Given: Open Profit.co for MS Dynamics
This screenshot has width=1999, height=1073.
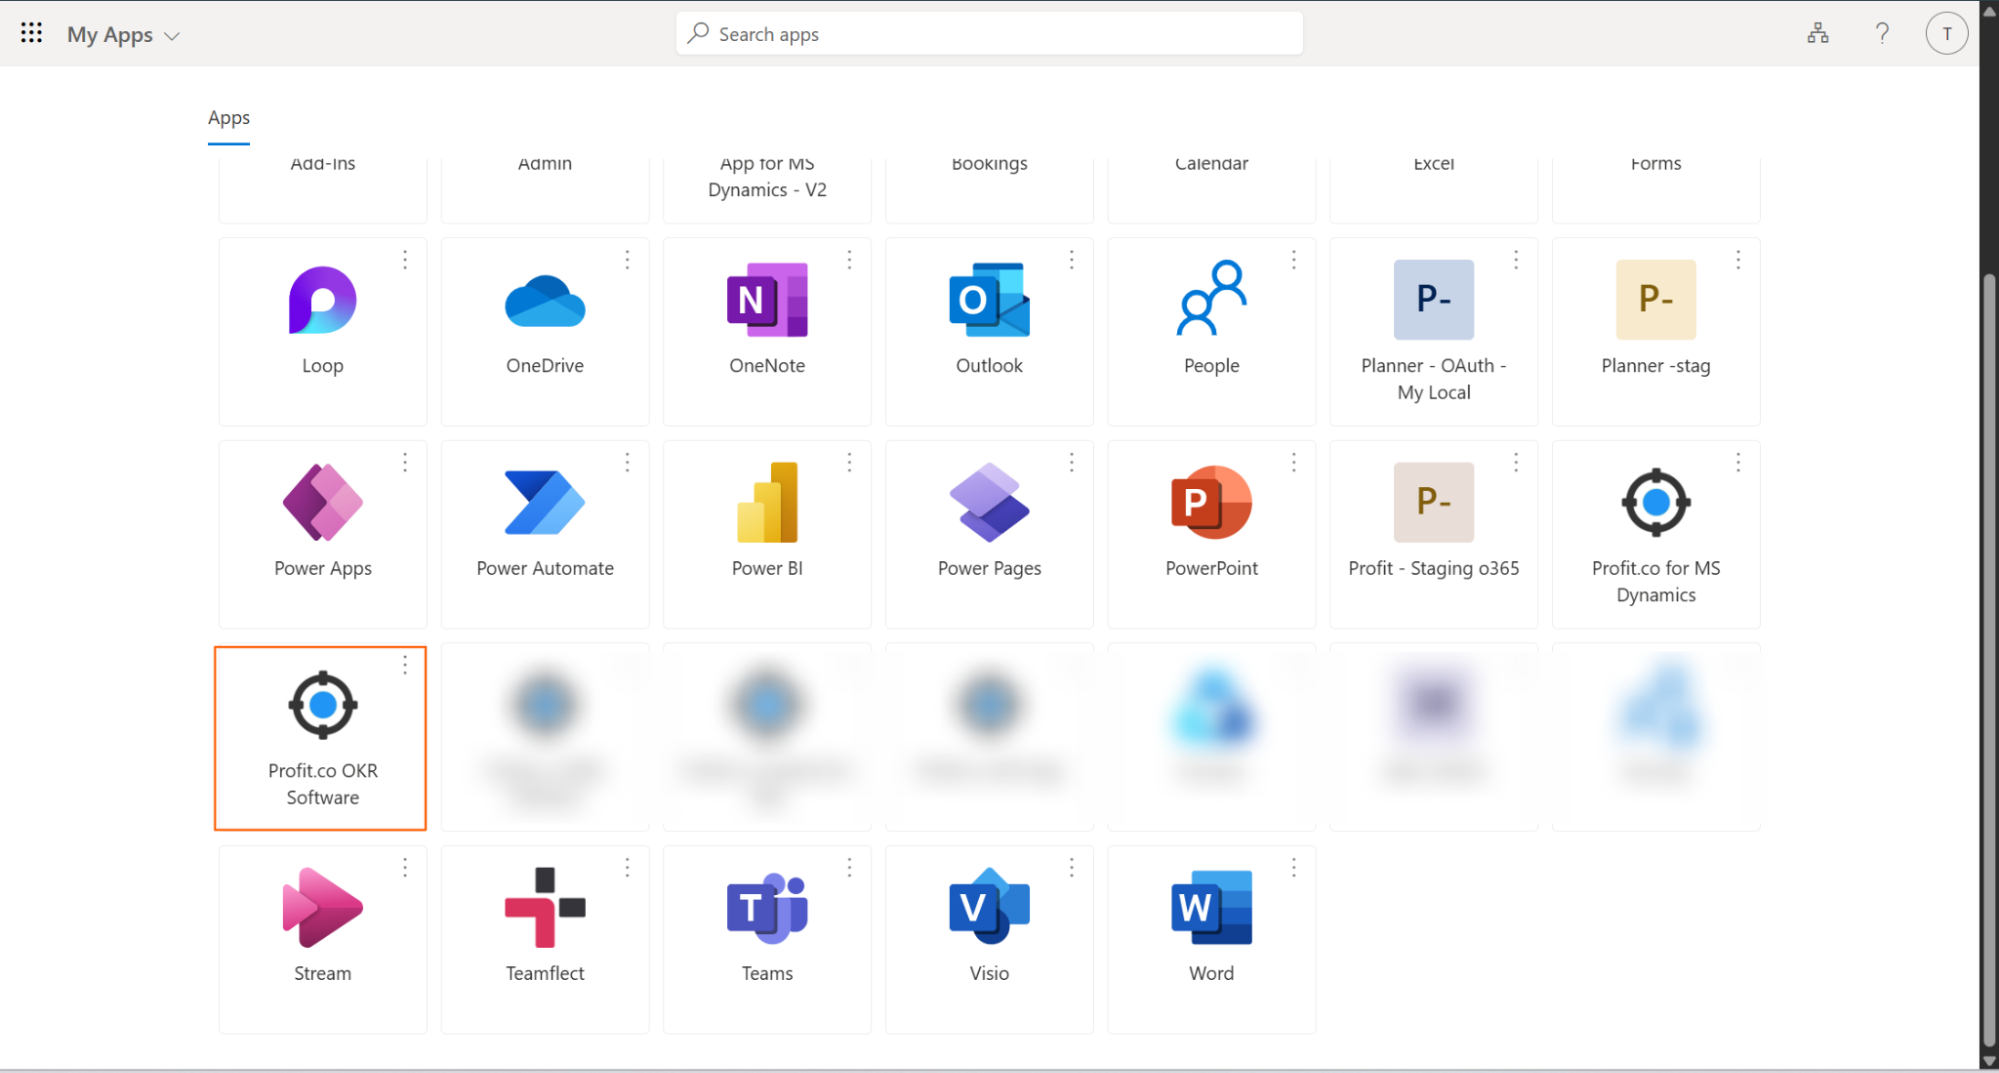Looking at the screenshot, I should click(1656, 534).
